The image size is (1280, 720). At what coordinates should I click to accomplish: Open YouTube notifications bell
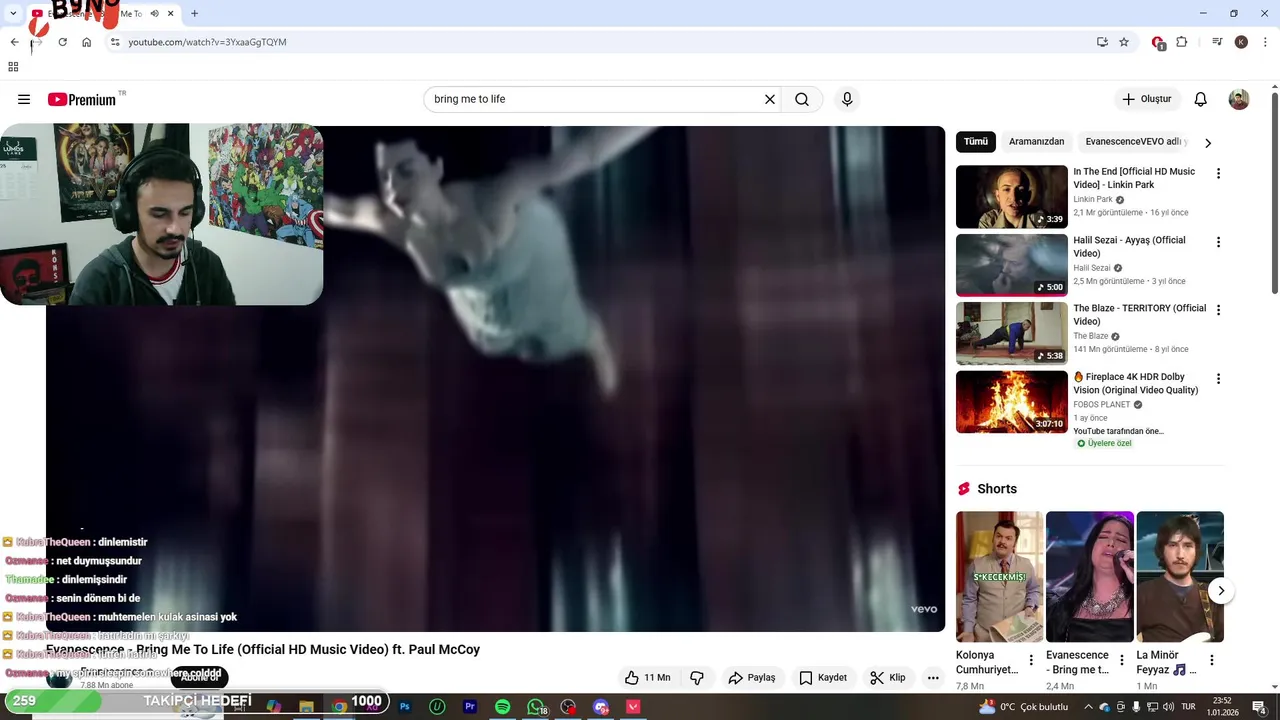tap(1200, 99)
